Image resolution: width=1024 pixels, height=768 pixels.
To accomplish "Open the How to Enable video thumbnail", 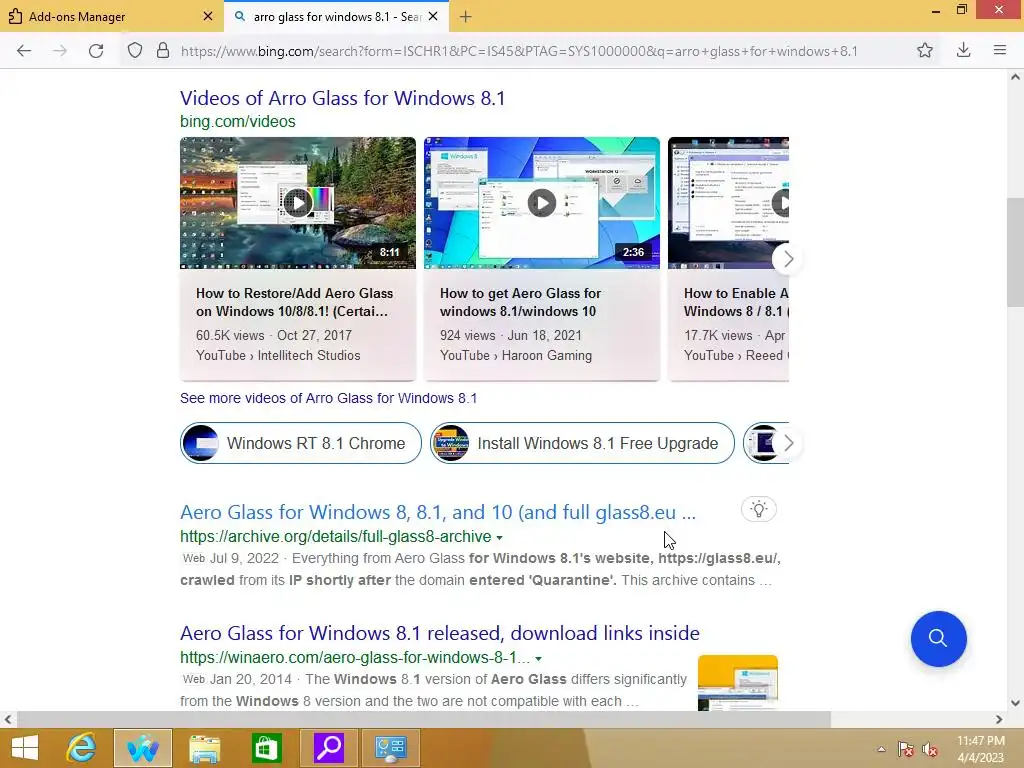I will click(x=728, y=203).
